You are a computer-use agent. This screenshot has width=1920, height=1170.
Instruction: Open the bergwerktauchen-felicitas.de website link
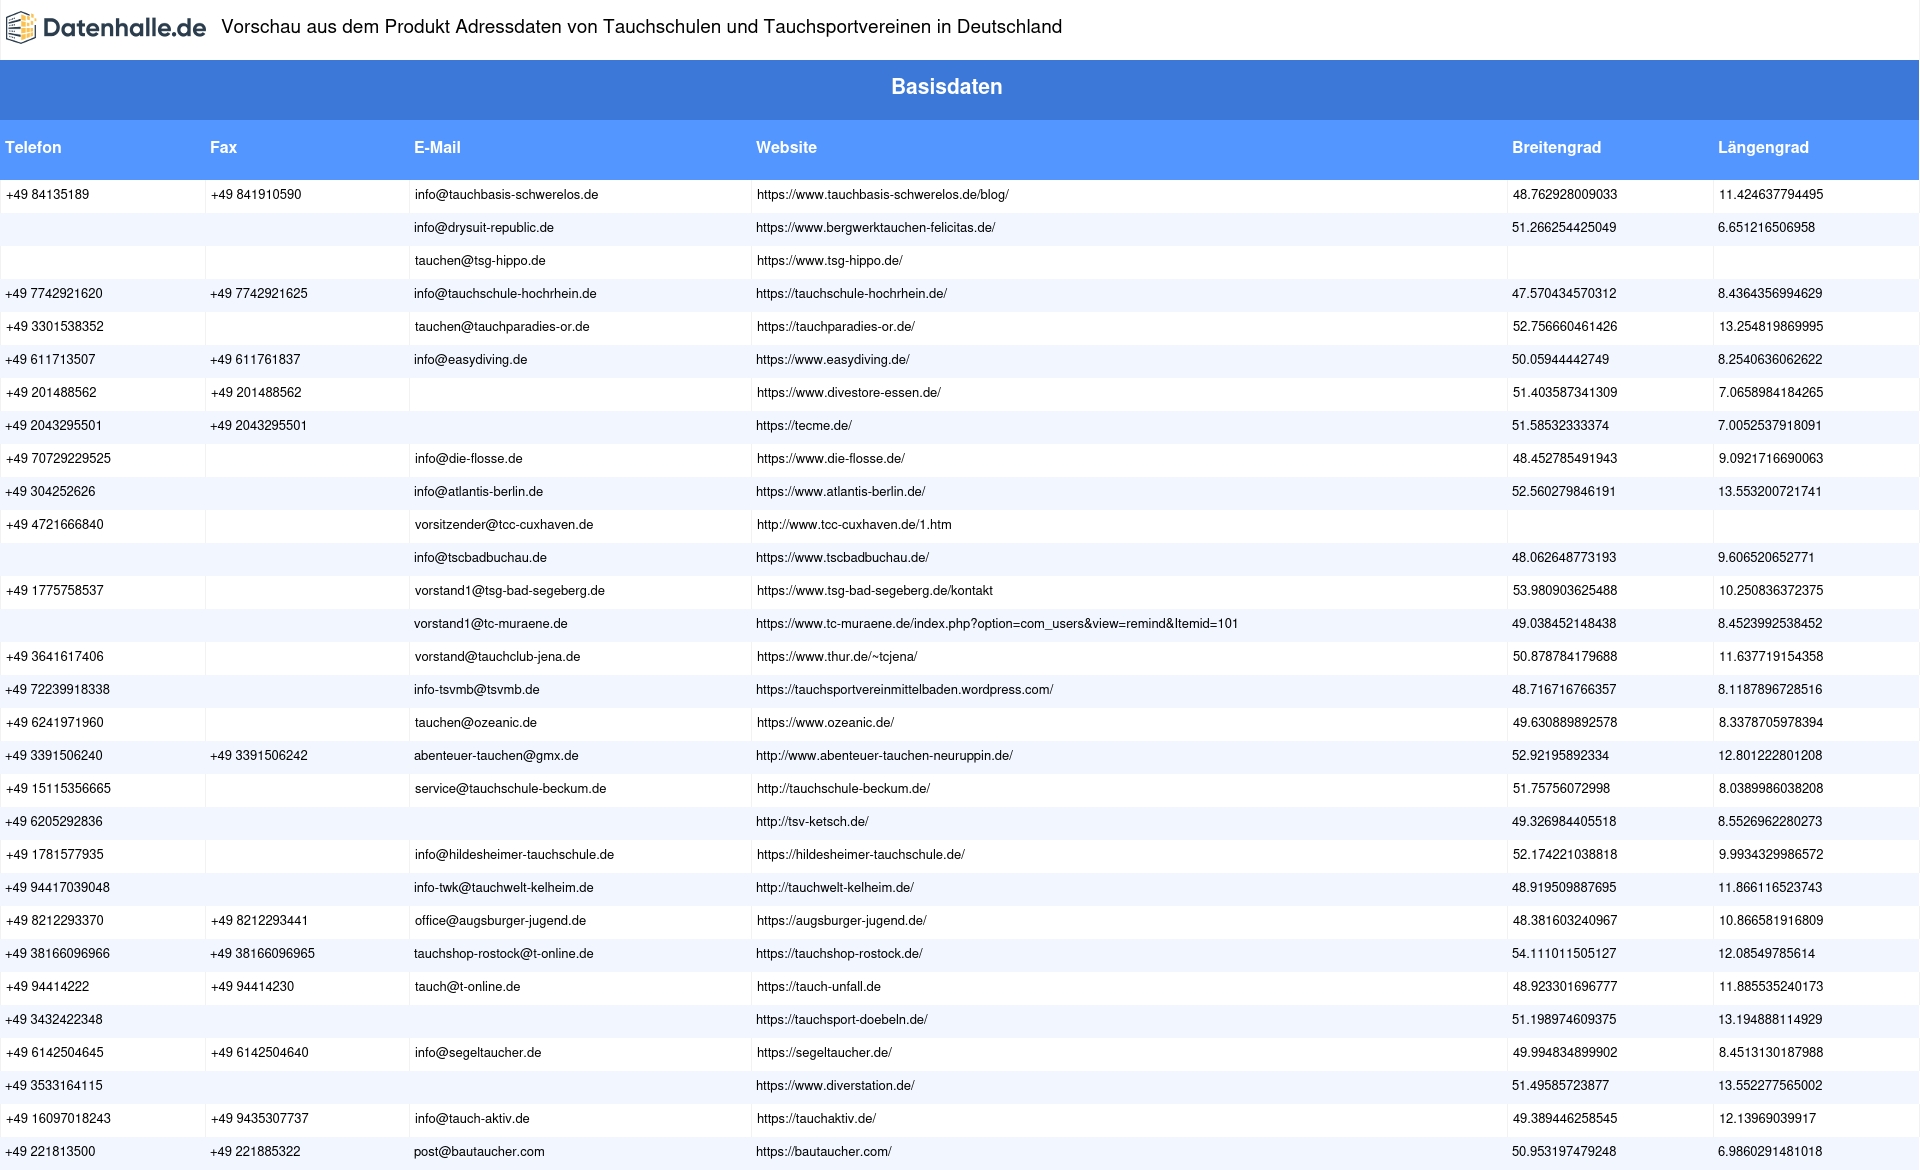(875, 228)
